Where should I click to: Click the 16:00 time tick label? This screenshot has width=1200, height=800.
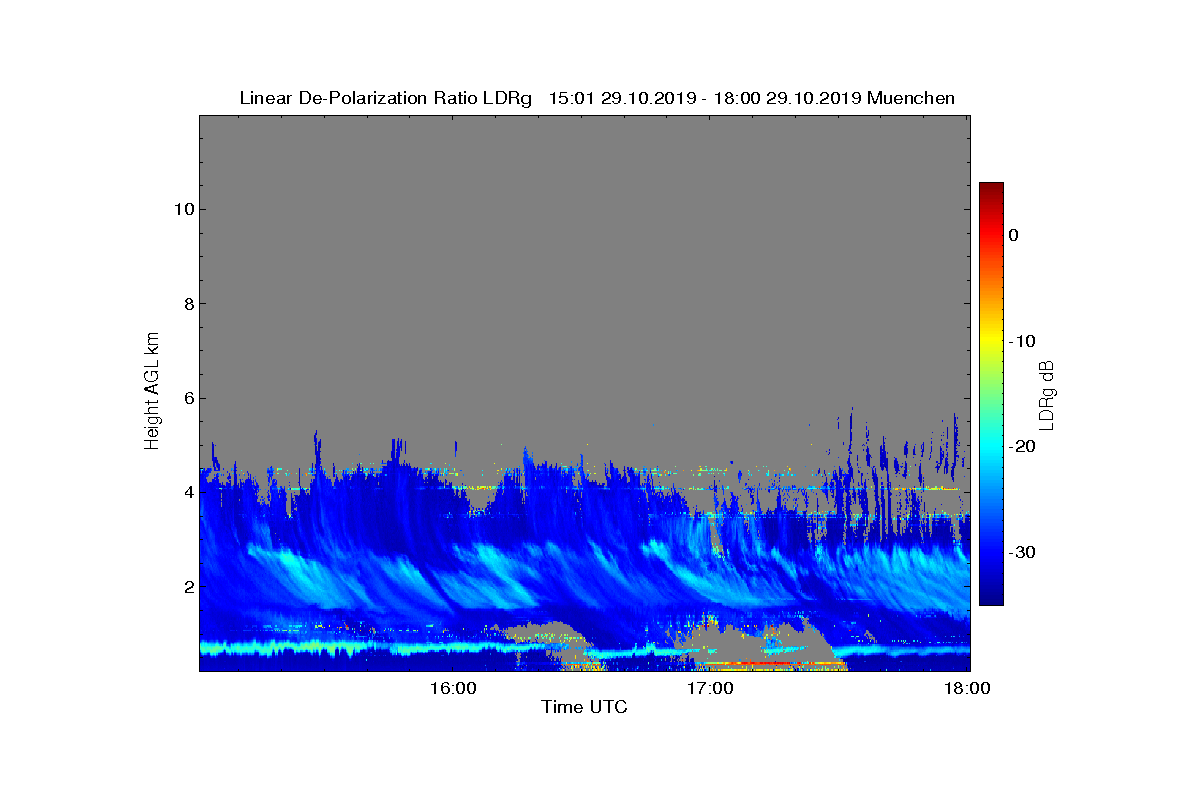[x=453, y=688]
